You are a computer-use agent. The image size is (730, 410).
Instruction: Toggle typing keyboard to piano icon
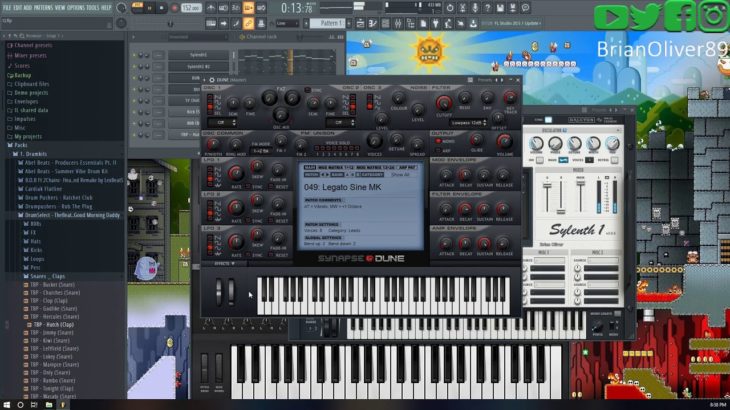click(x=211, y=23)
